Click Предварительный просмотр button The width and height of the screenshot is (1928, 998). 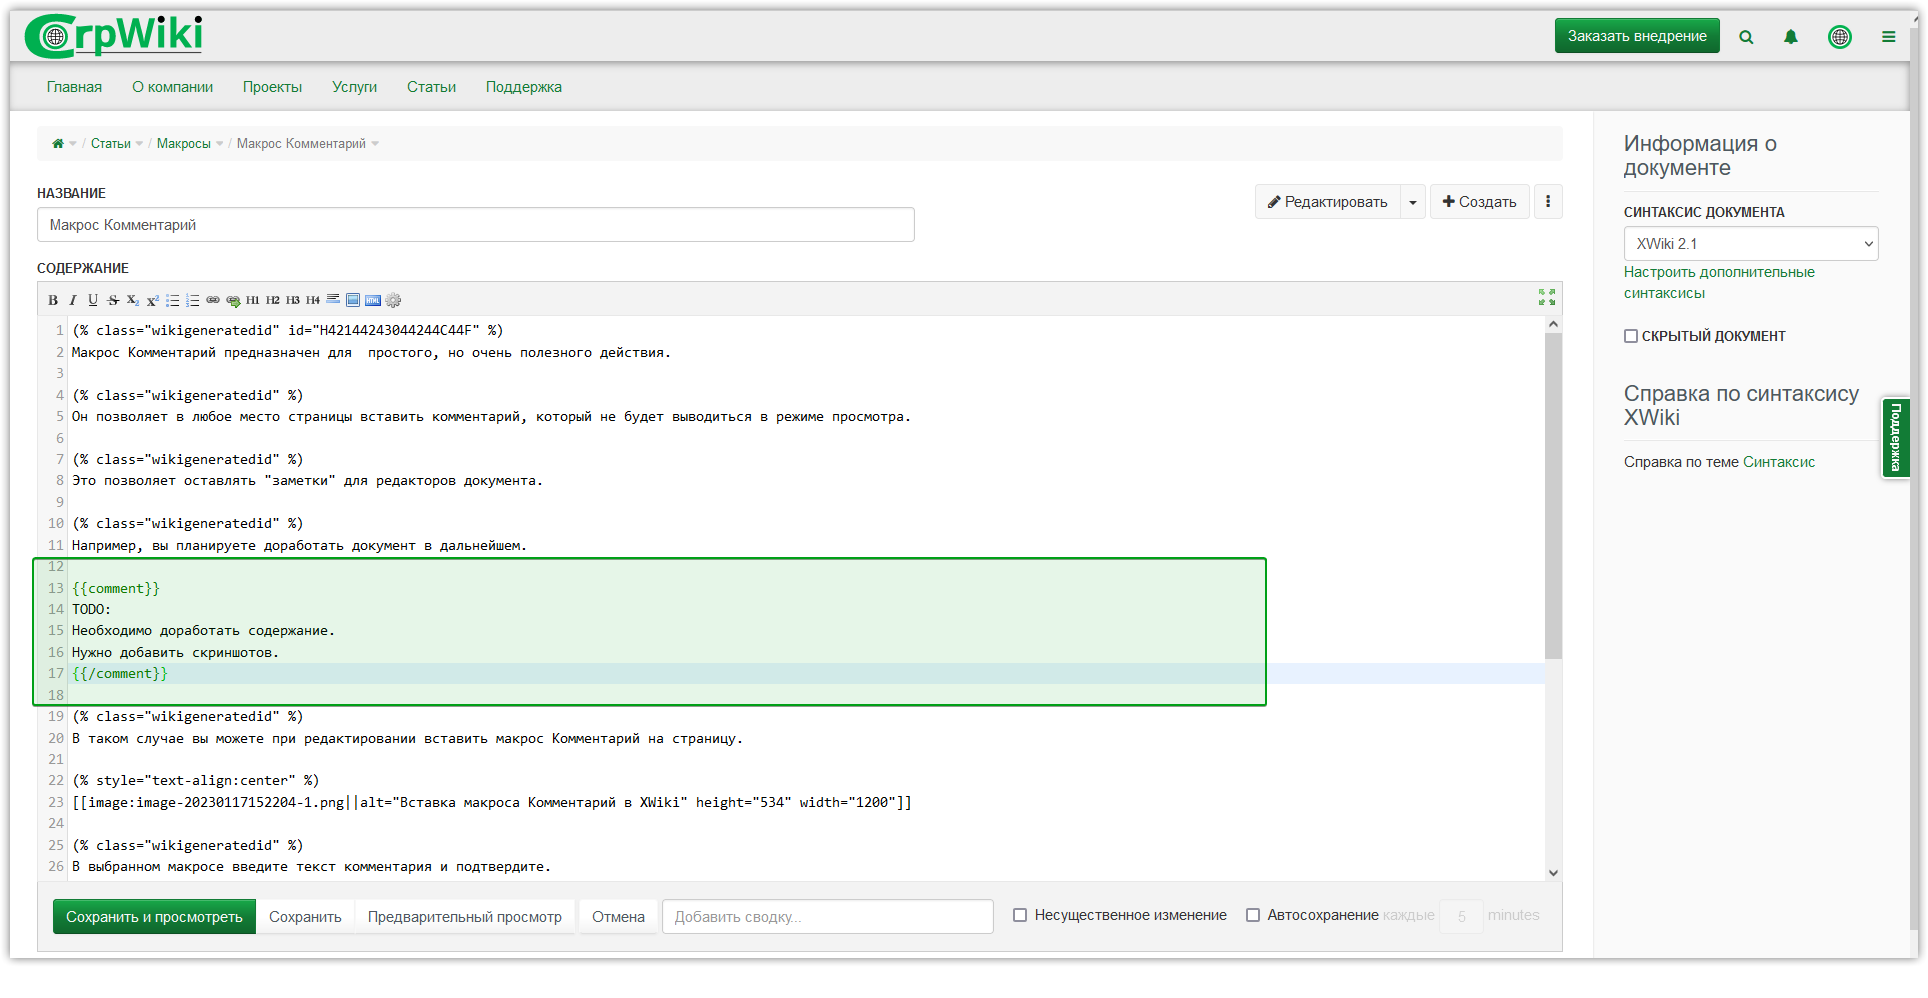click(465, 917)
